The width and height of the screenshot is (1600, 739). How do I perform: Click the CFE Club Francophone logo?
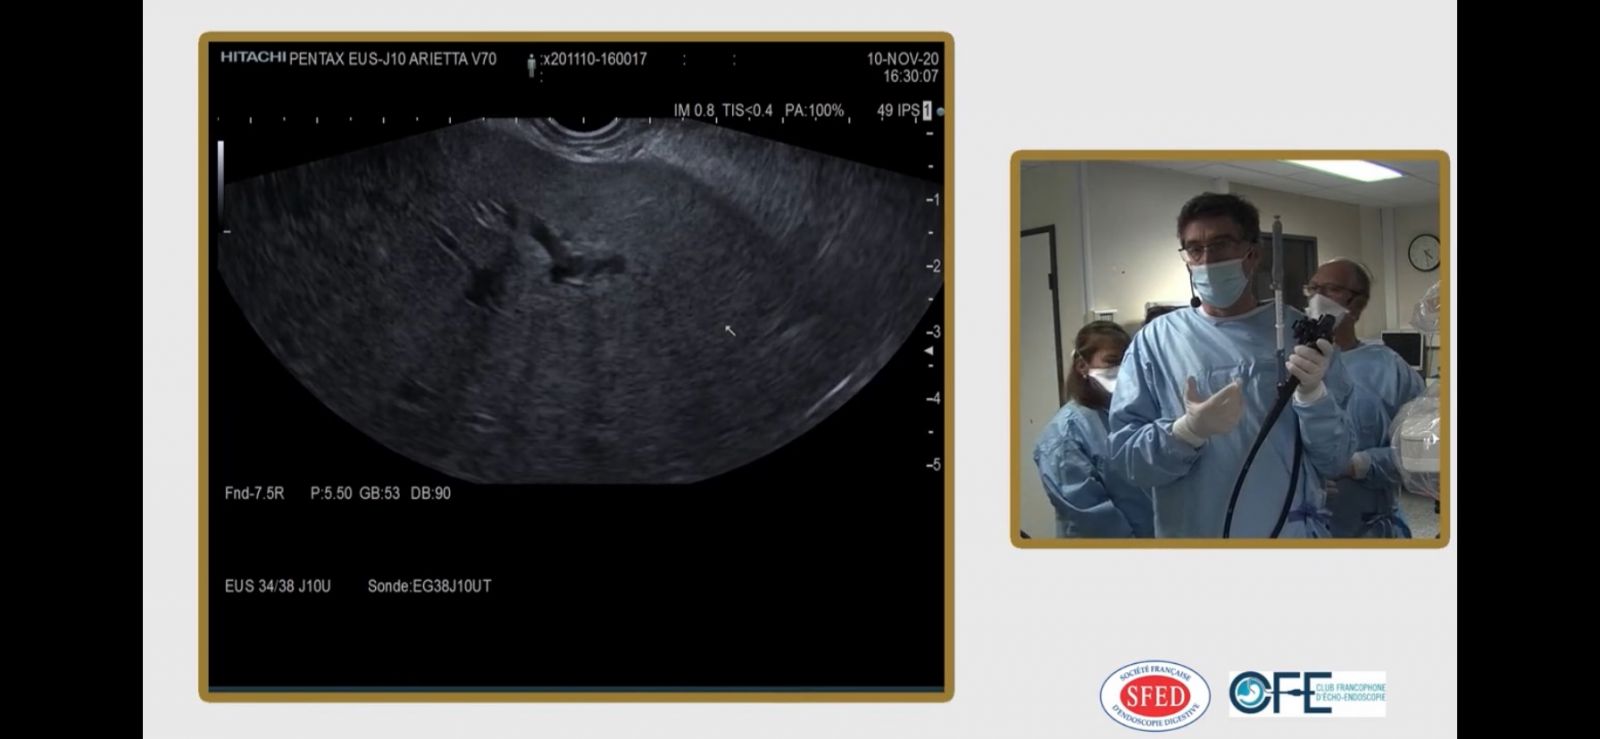1307,693
